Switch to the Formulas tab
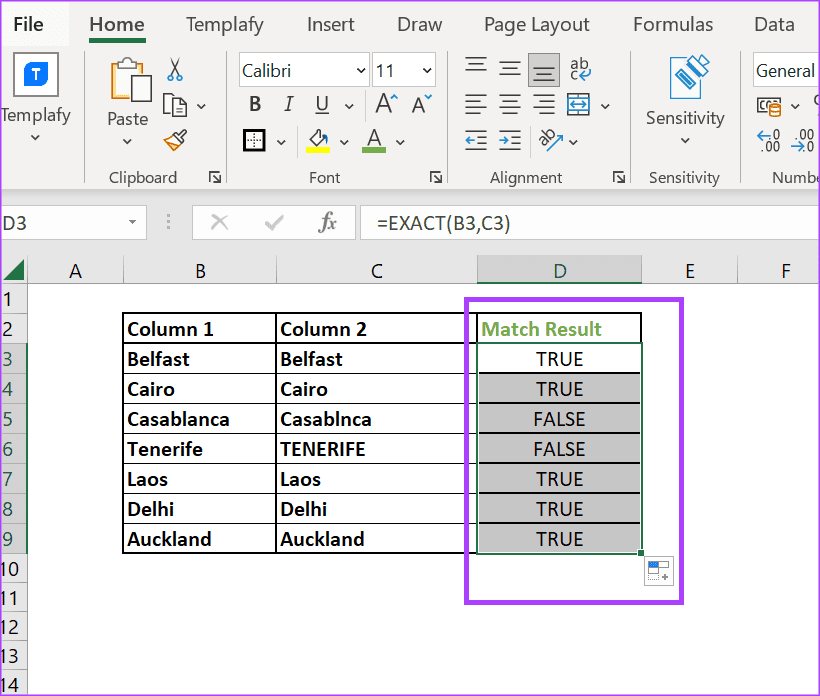The image size is (820, 696). pyautogui.click(x=673, y=25)
